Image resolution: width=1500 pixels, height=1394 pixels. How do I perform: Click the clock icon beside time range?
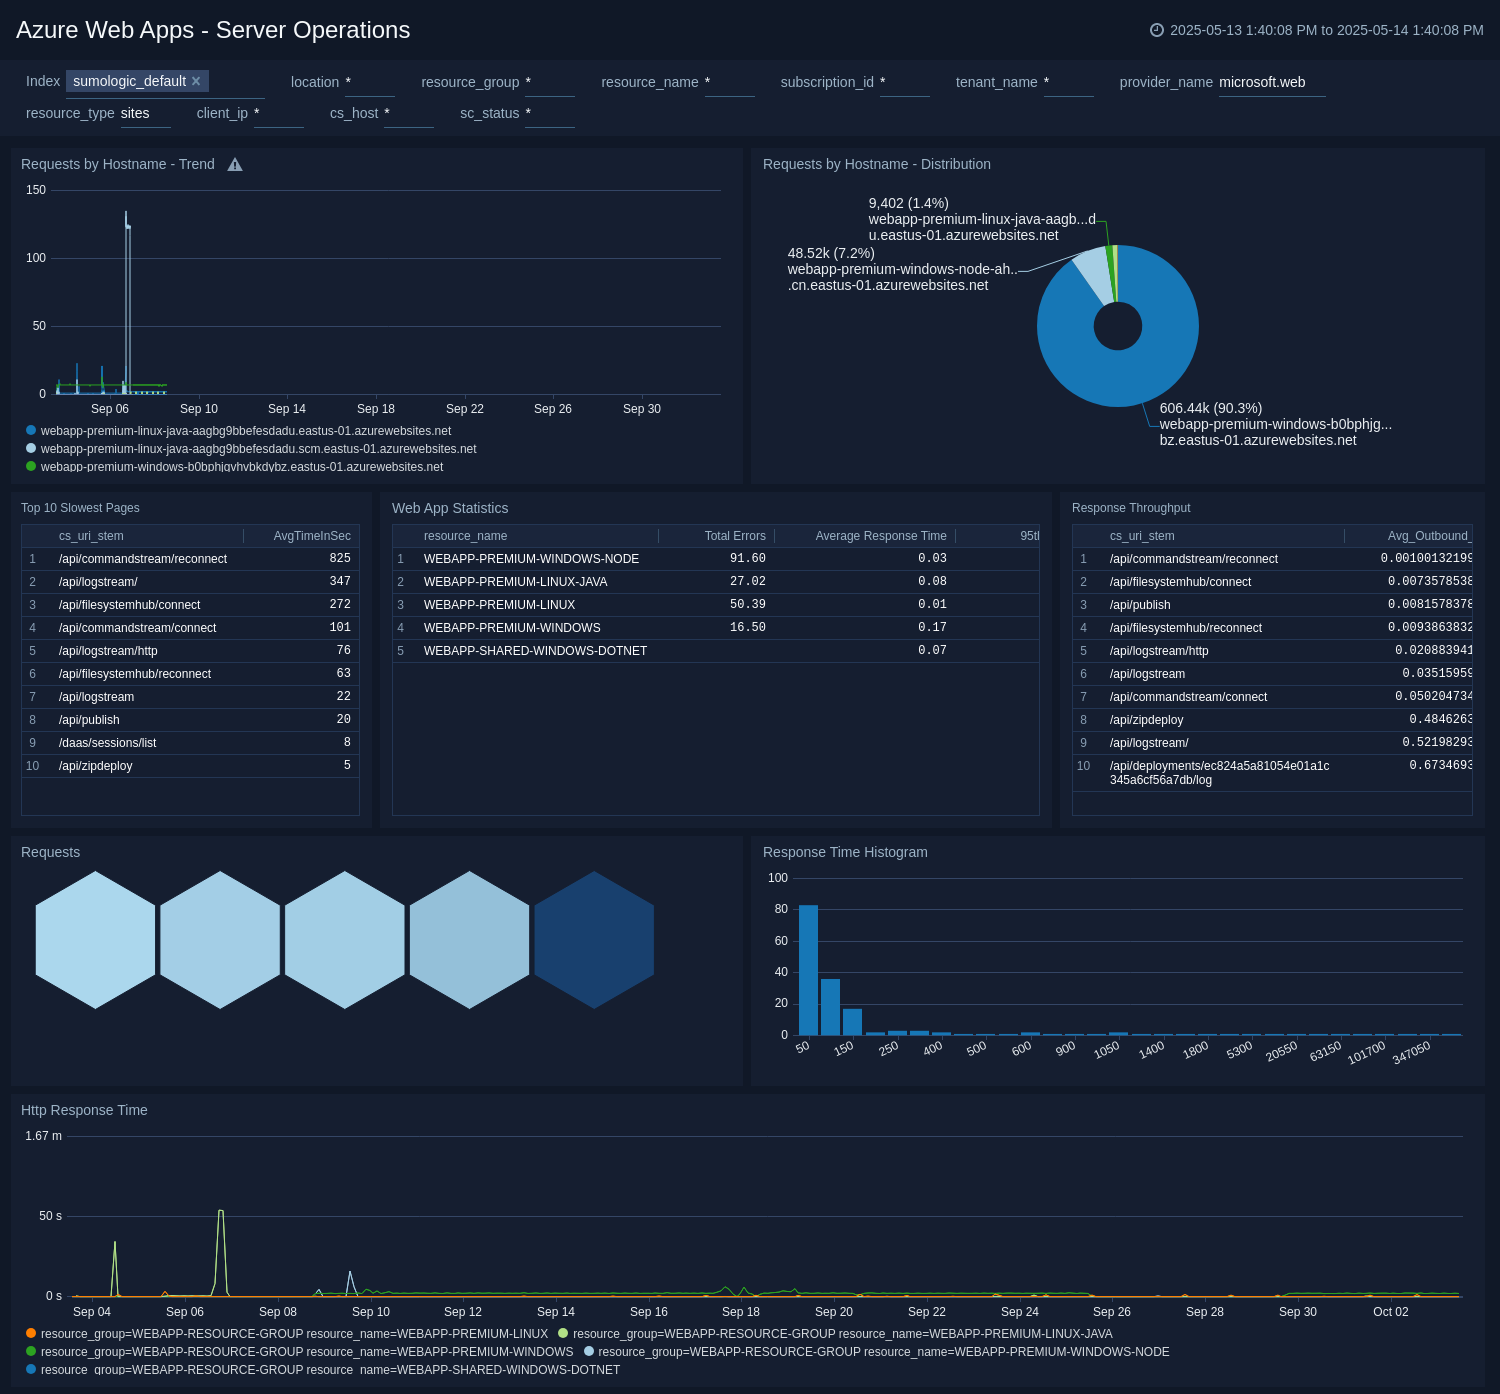(x=1157, y=30)
